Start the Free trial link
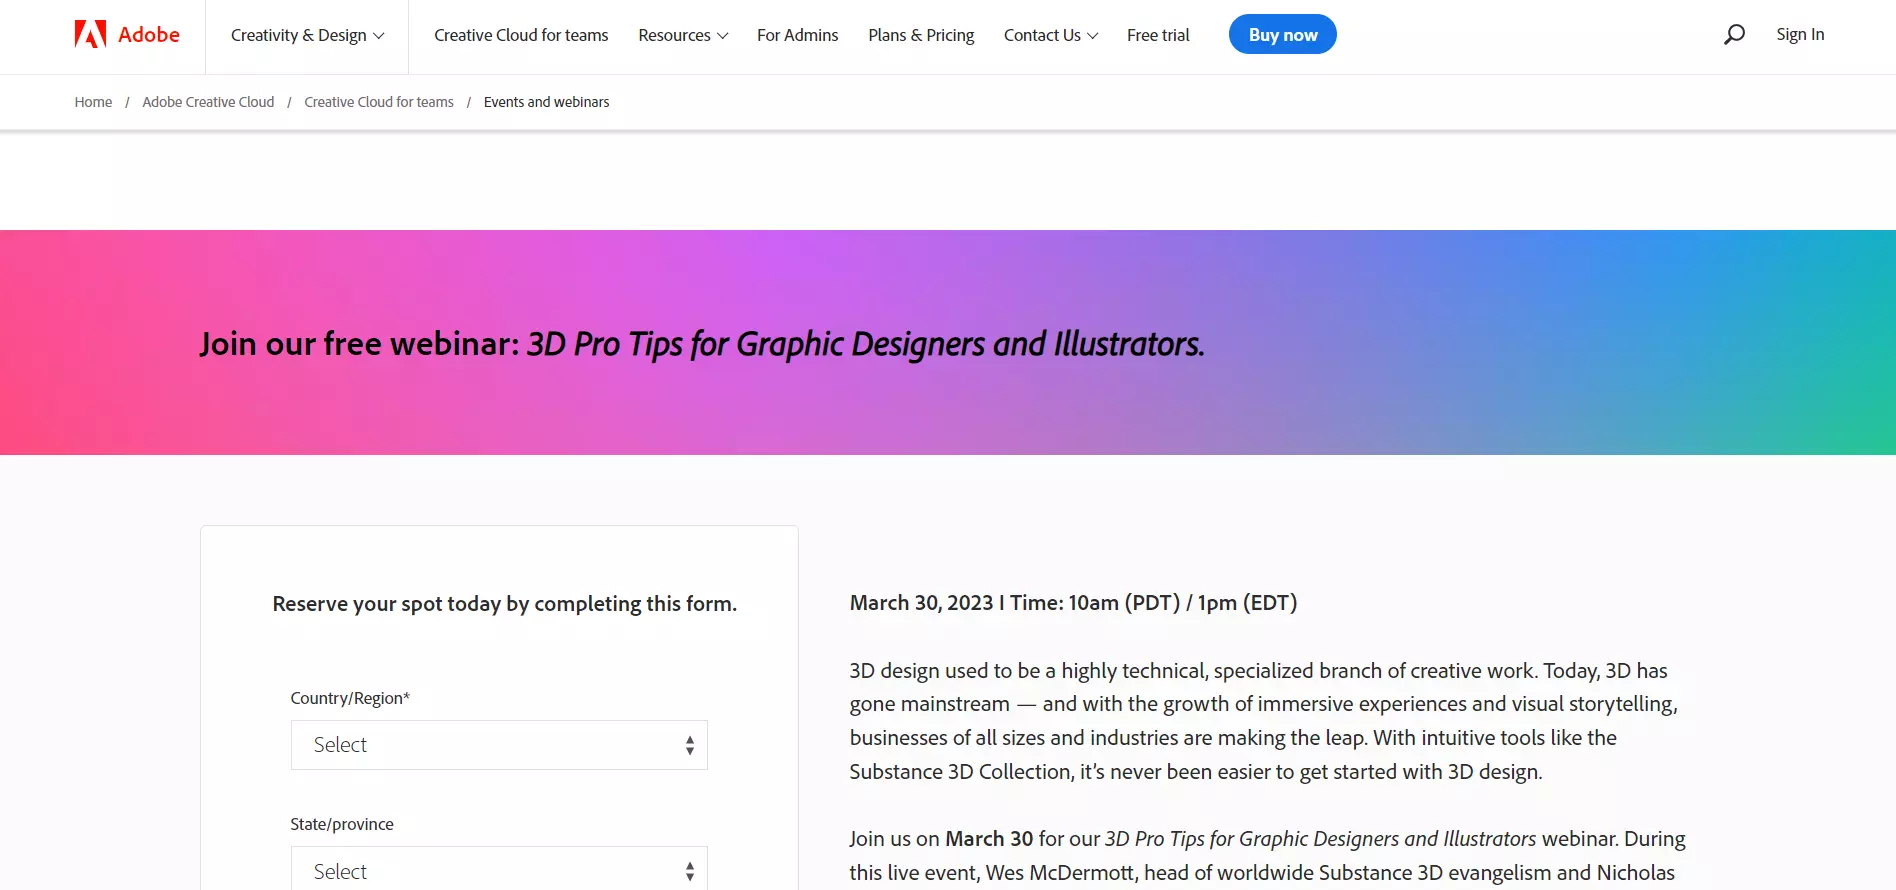The height and width of the screenshot is (890, 1896). click(1158, 36)
